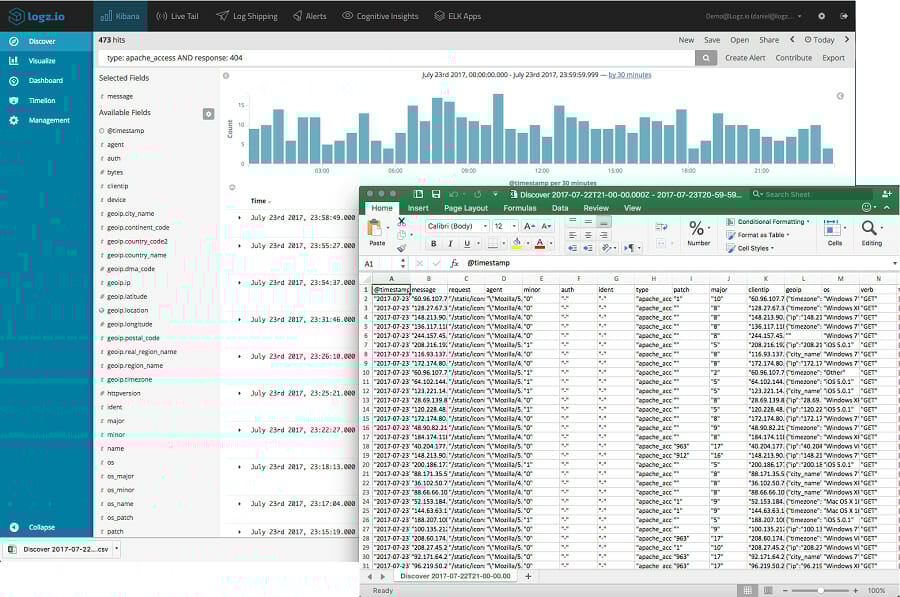Viewport: 900px width, 597px height.
Task: Open Timelion in the Kibana sidebar
Action: point(41,100)
